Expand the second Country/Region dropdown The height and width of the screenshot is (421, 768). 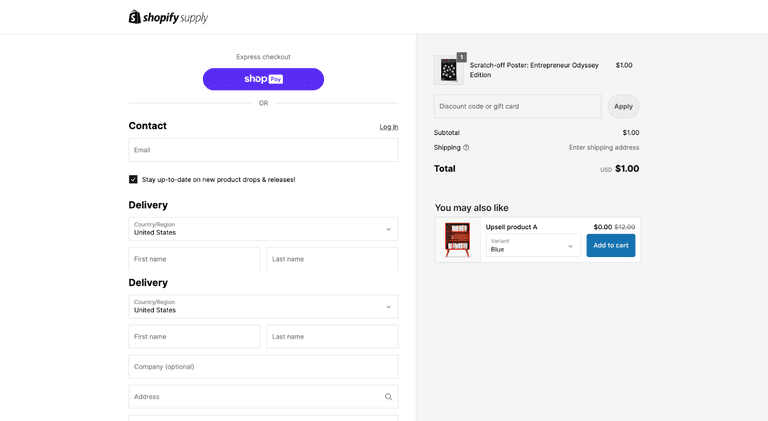coord(263,307)
